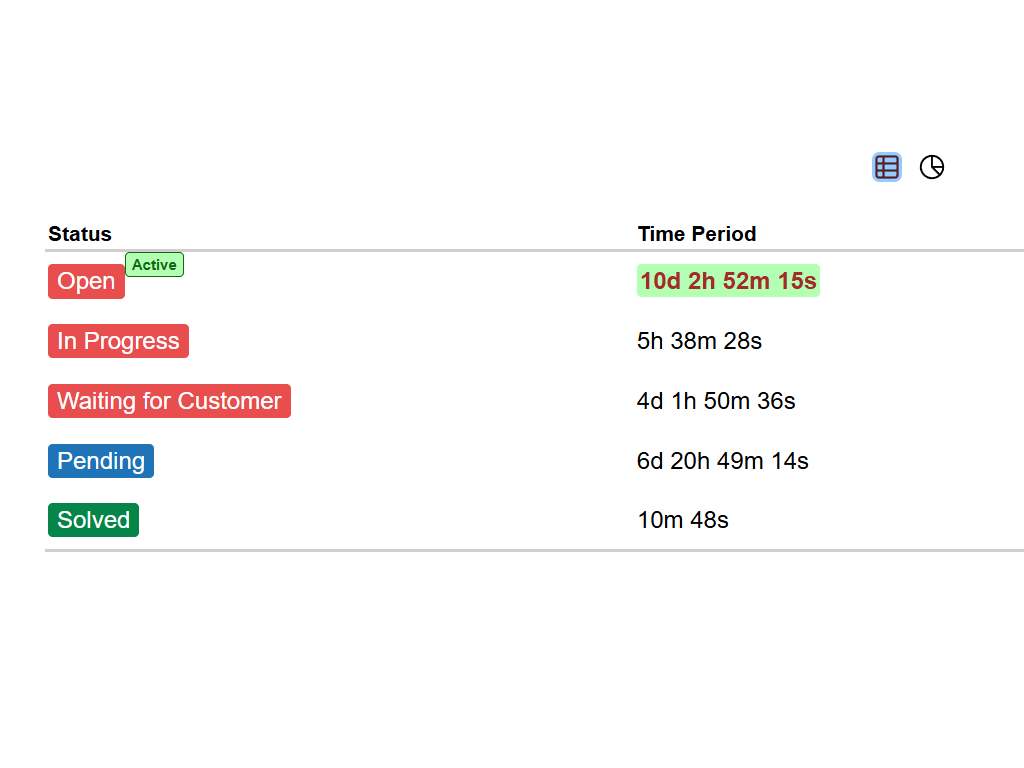The height and width of the screenshot is (768, 1024).
Task: Select the 5h 38m 28s time value
Action: tap(699, 341)
